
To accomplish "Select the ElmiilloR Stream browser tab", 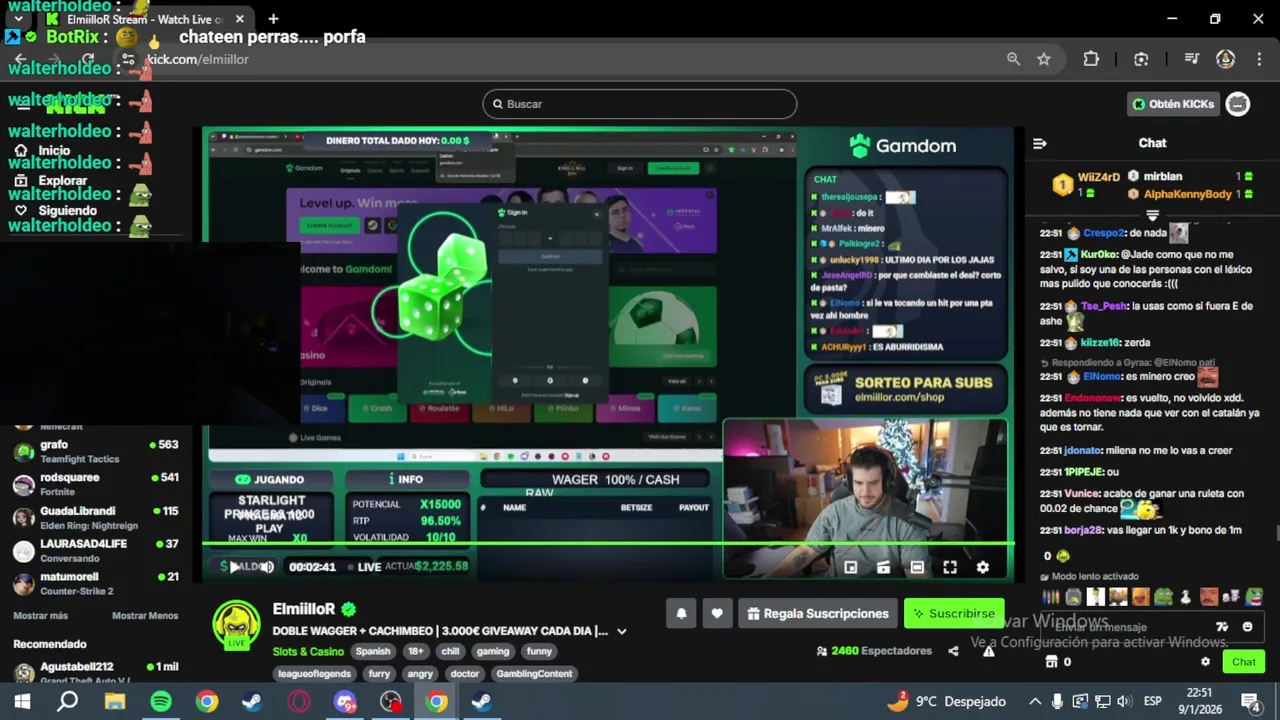I will click(x=145, y=19).
